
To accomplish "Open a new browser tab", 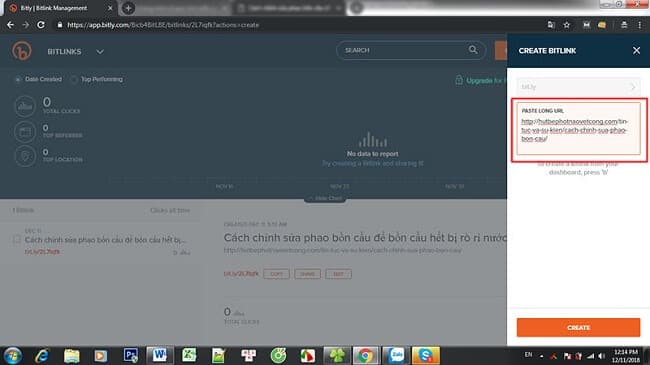I will coord(128,8).
